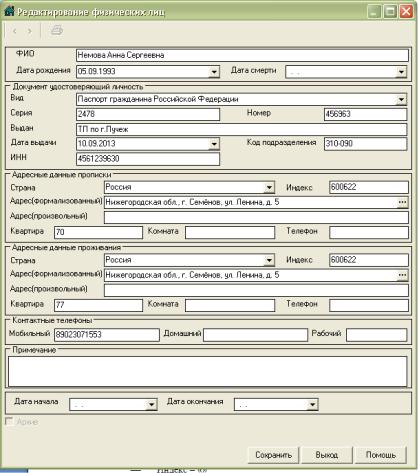Viewport: 418px width, 473px height.
Task: Click the Помощь button
Action: point(381,455)
